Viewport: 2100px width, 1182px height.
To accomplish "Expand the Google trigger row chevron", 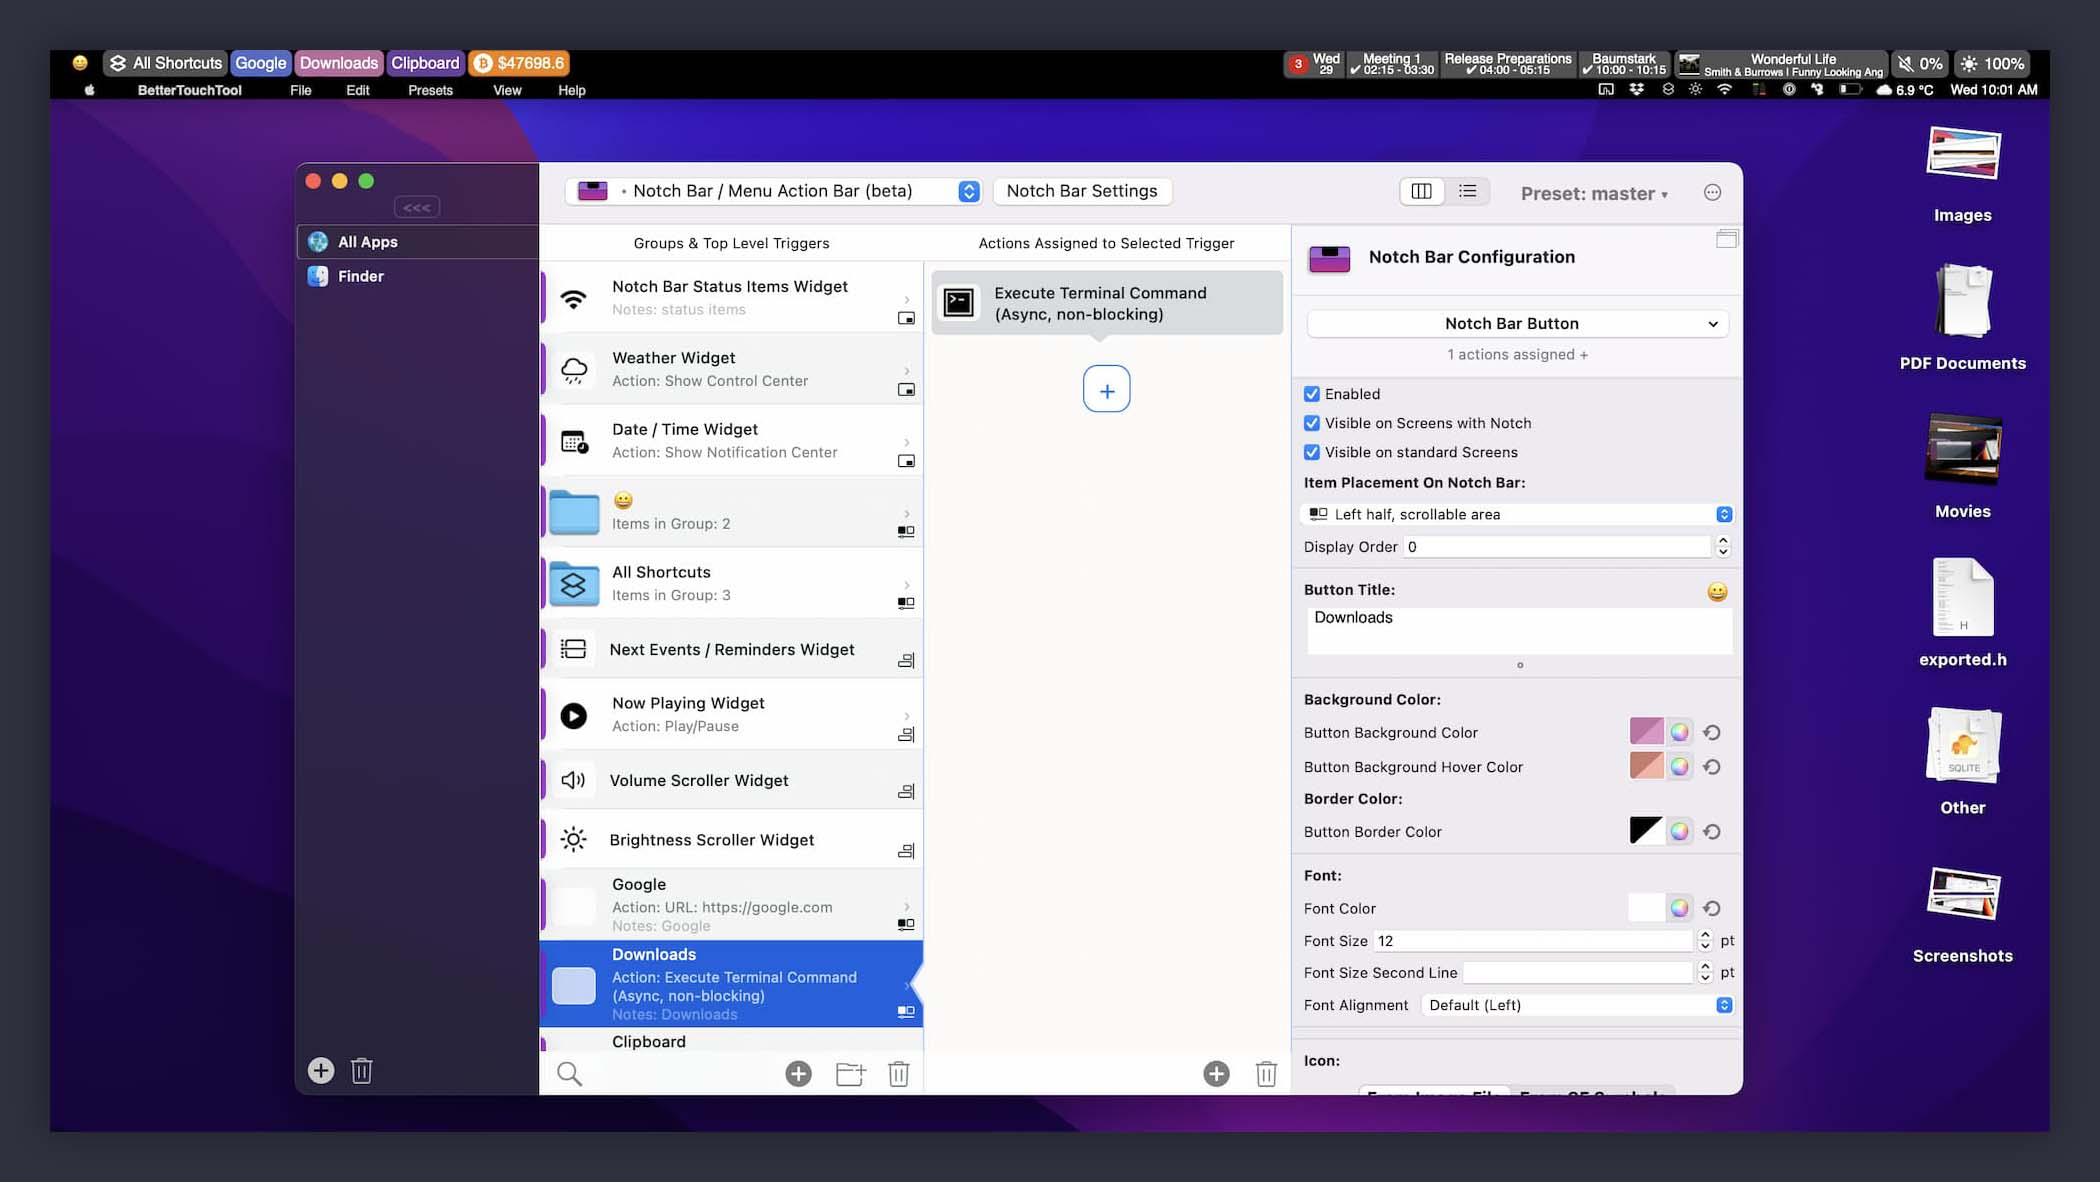I will pyautogui.click(x=907, y=907).
